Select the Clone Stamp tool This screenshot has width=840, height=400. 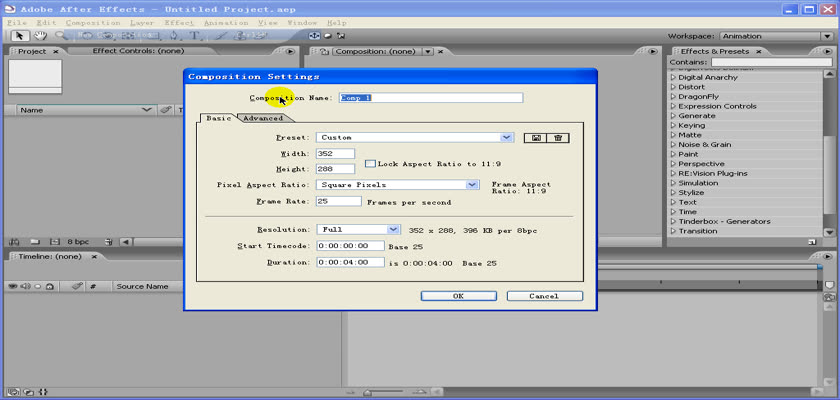click(241, 36)
